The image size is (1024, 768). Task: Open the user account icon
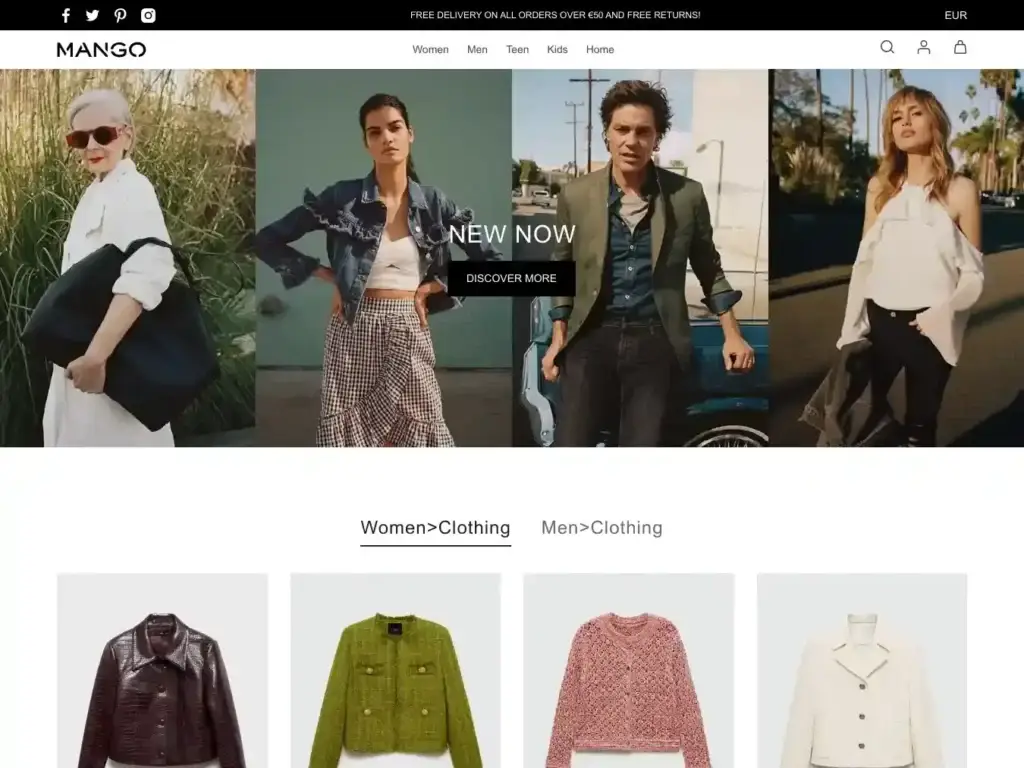(x=924, y=47)
